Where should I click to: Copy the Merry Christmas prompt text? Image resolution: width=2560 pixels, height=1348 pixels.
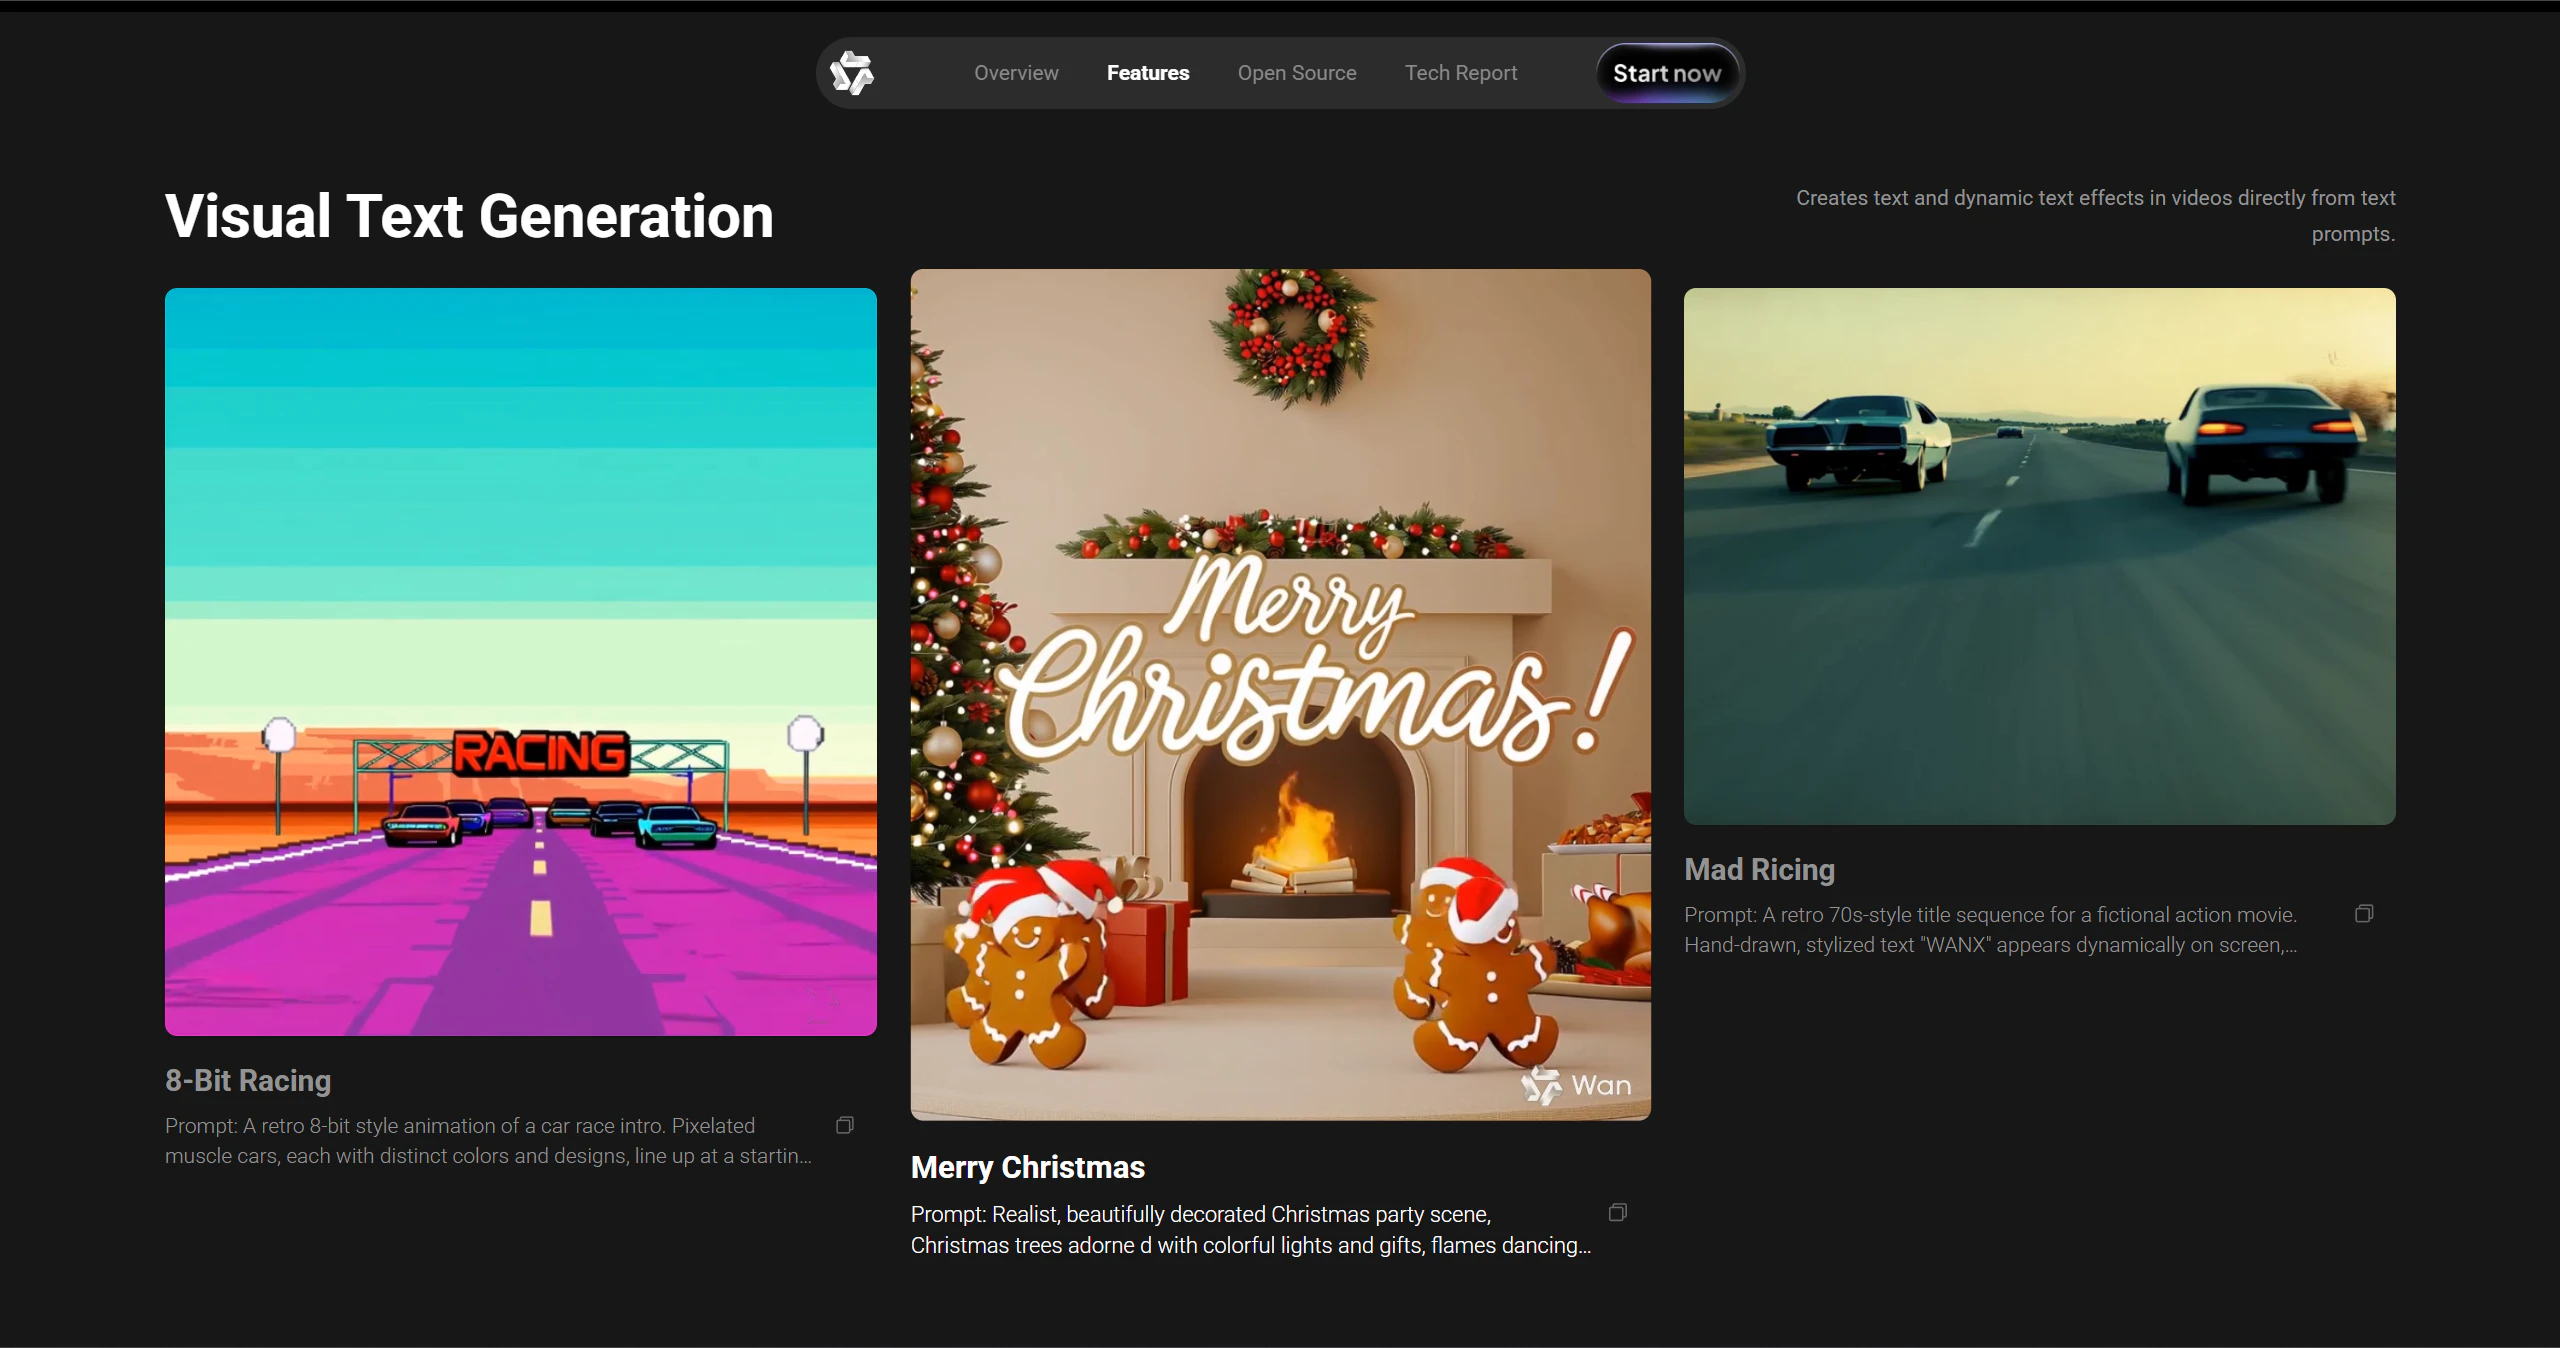pyautogui.click(x=1617, y=1213)
